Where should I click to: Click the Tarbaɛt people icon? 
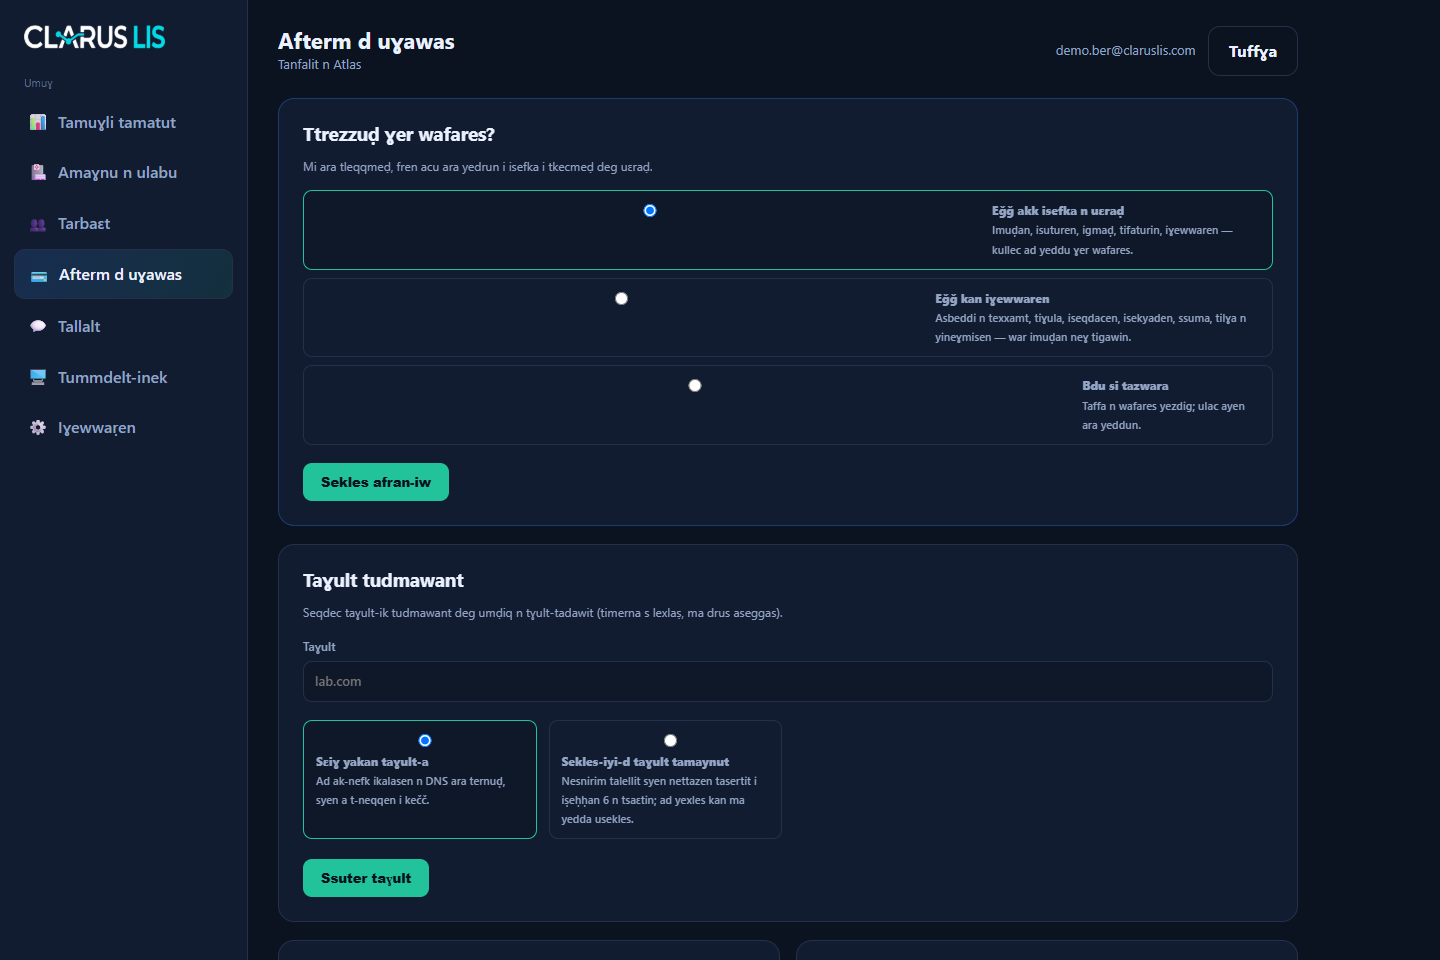[x=38, y=224]
